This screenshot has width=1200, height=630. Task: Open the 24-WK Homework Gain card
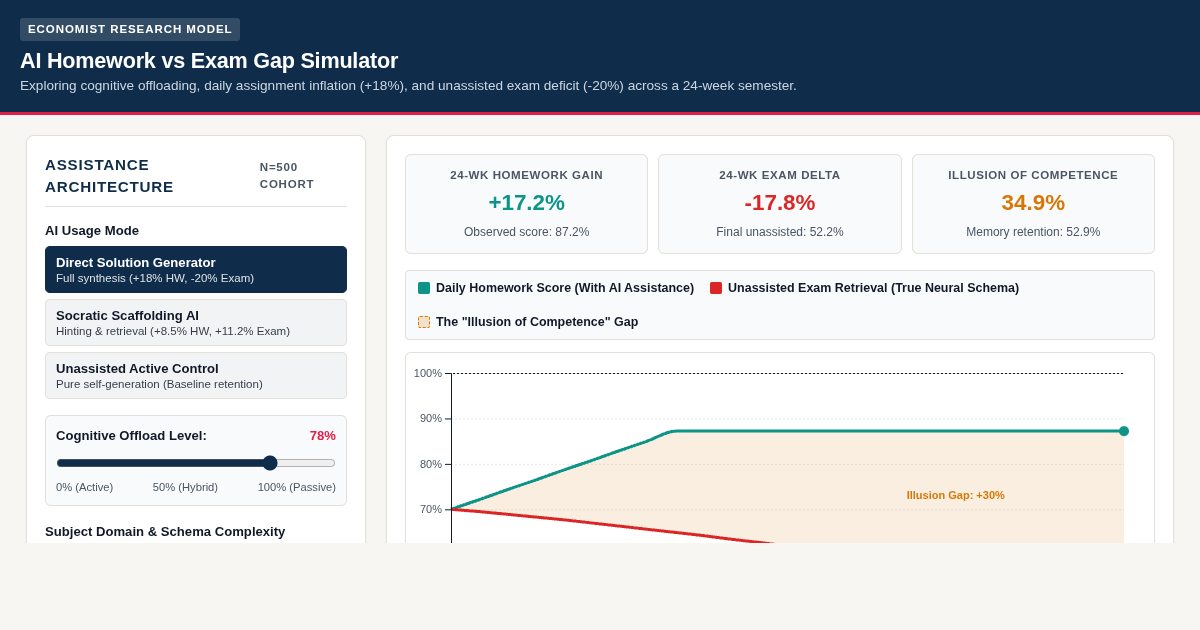click(527, 204)
